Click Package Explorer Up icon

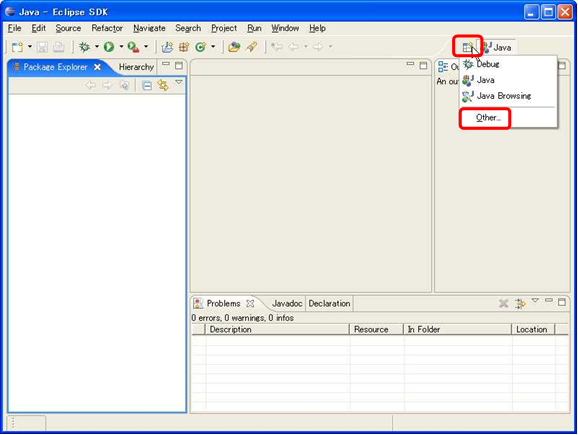coord(125,85)
